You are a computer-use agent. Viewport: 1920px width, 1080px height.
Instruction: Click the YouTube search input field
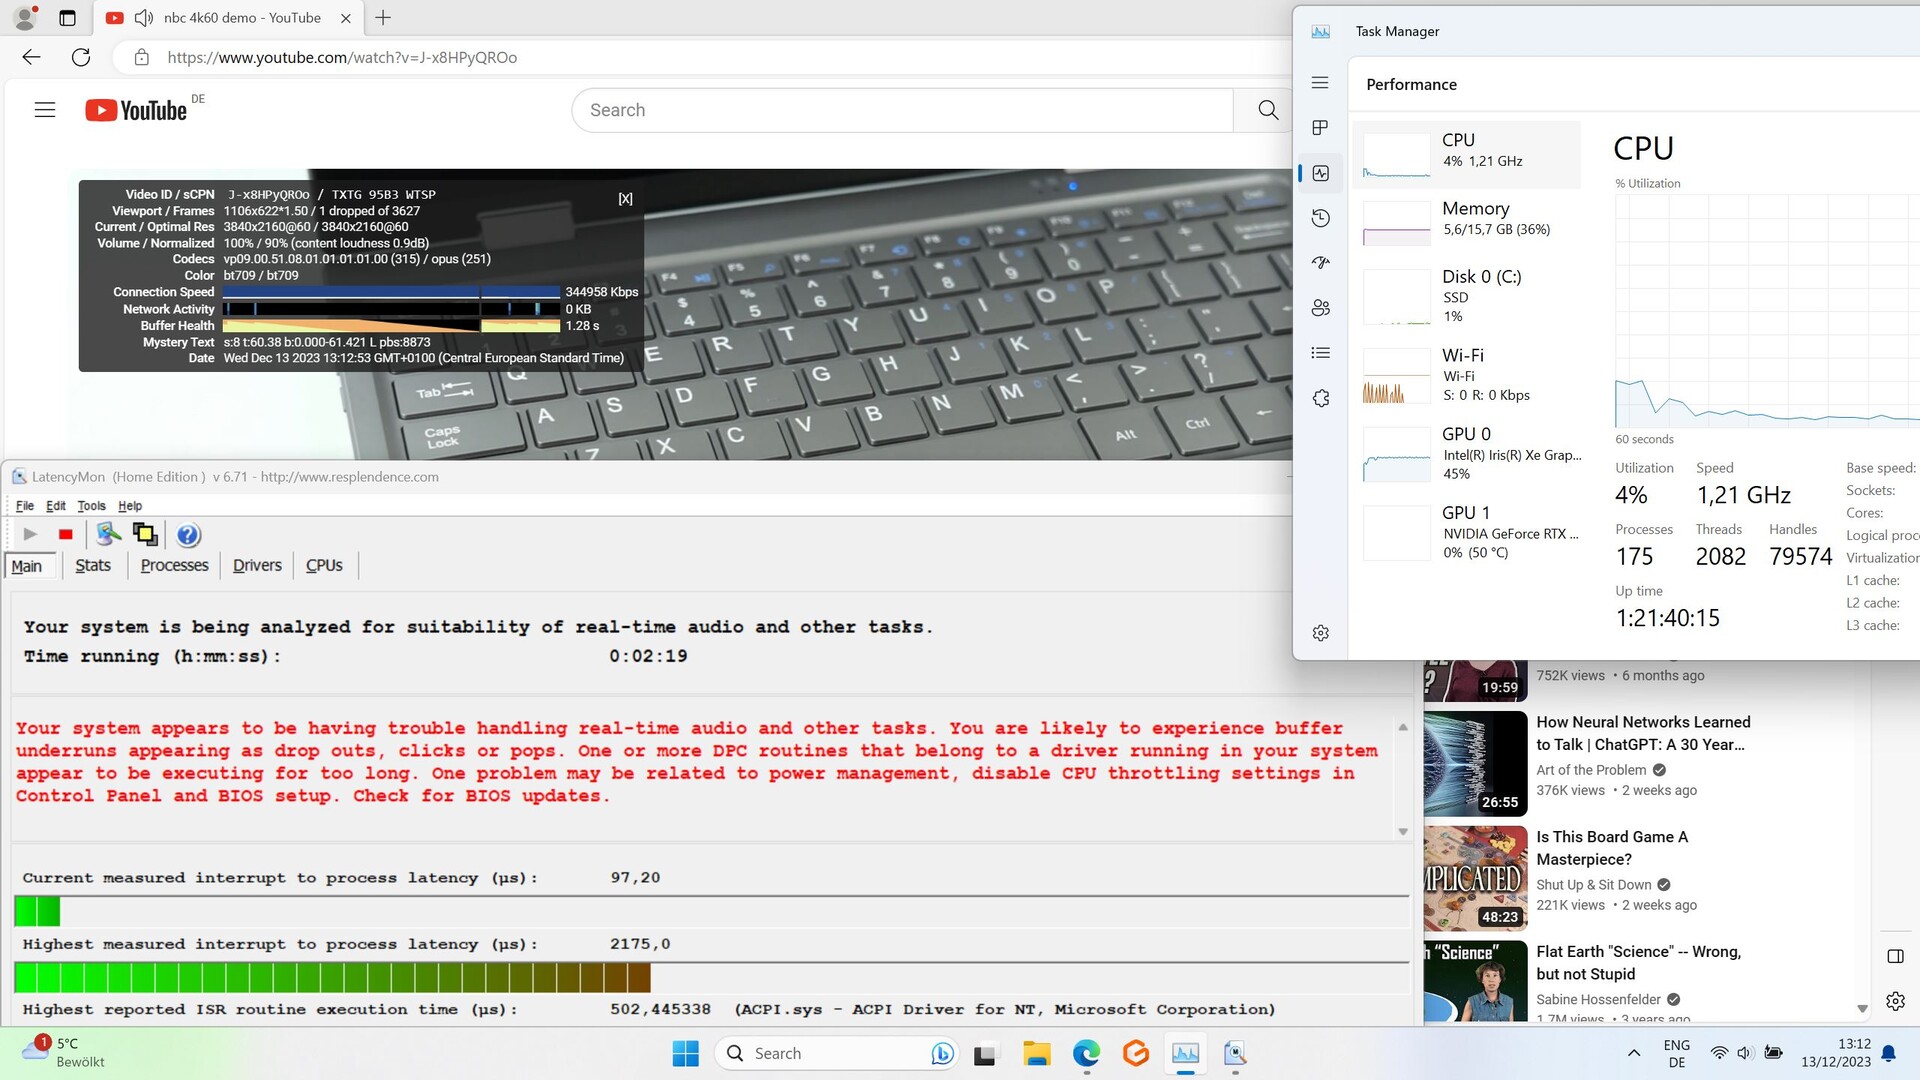pos(900,110)
